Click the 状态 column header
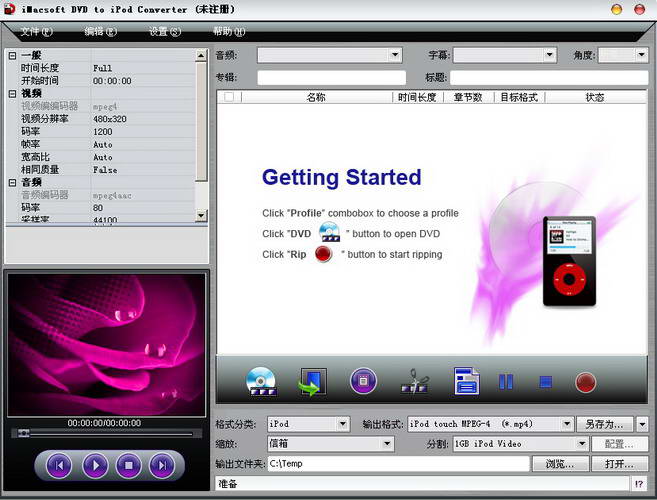Viewport: 657px width, 500px height. click(595, 97)
